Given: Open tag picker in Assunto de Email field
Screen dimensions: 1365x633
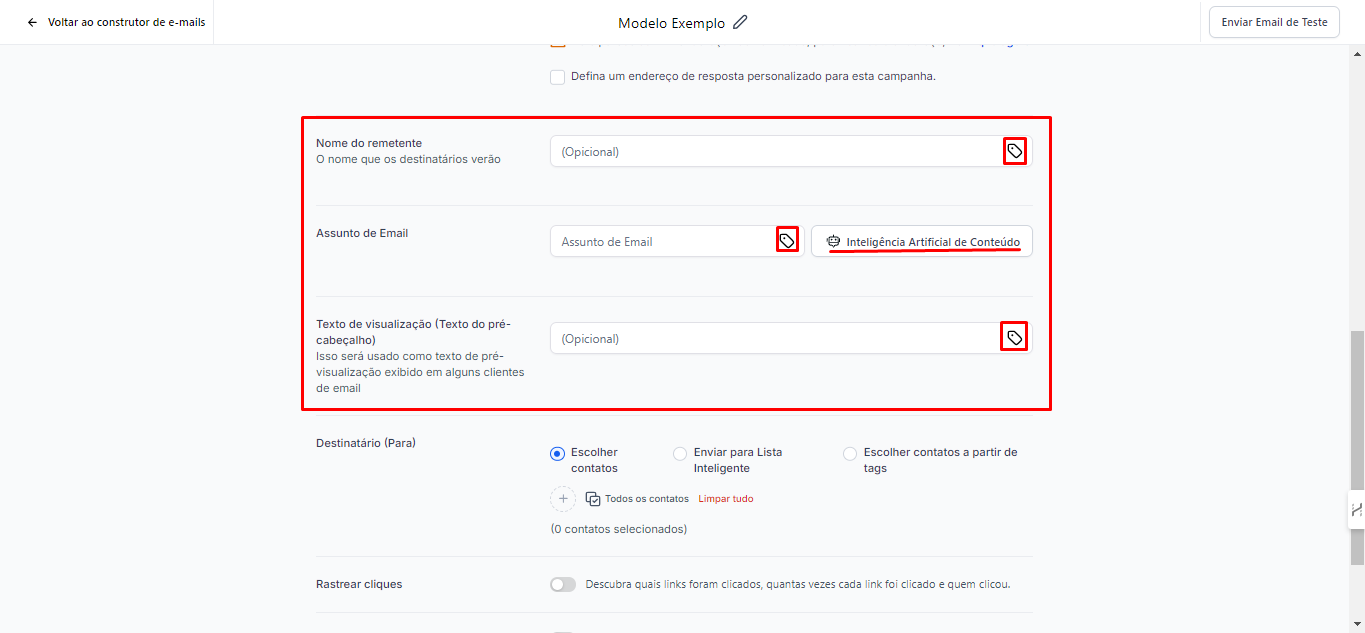Looking at the screenshot, I should coord(787,241).
